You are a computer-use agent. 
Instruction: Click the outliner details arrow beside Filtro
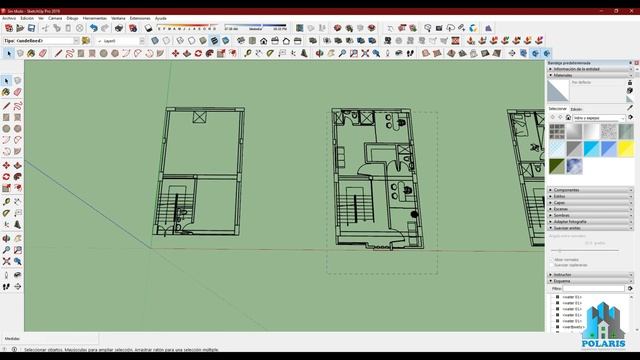pos(630,289)
